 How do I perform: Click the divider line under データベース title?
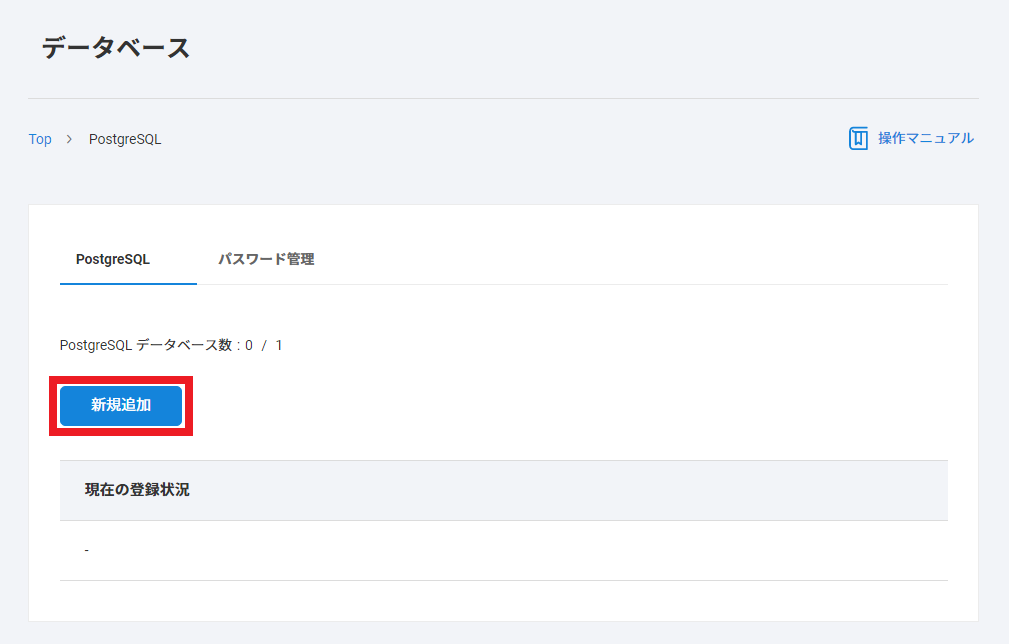click(504, 98)
